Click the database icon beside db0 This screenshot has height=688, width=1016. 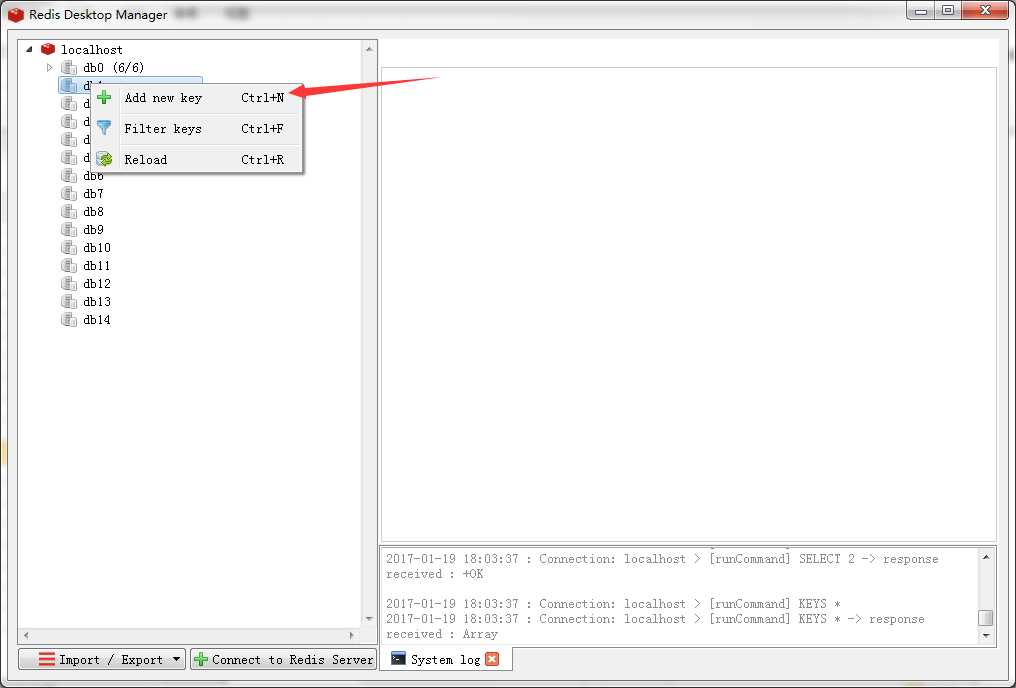tap(69, 67)
